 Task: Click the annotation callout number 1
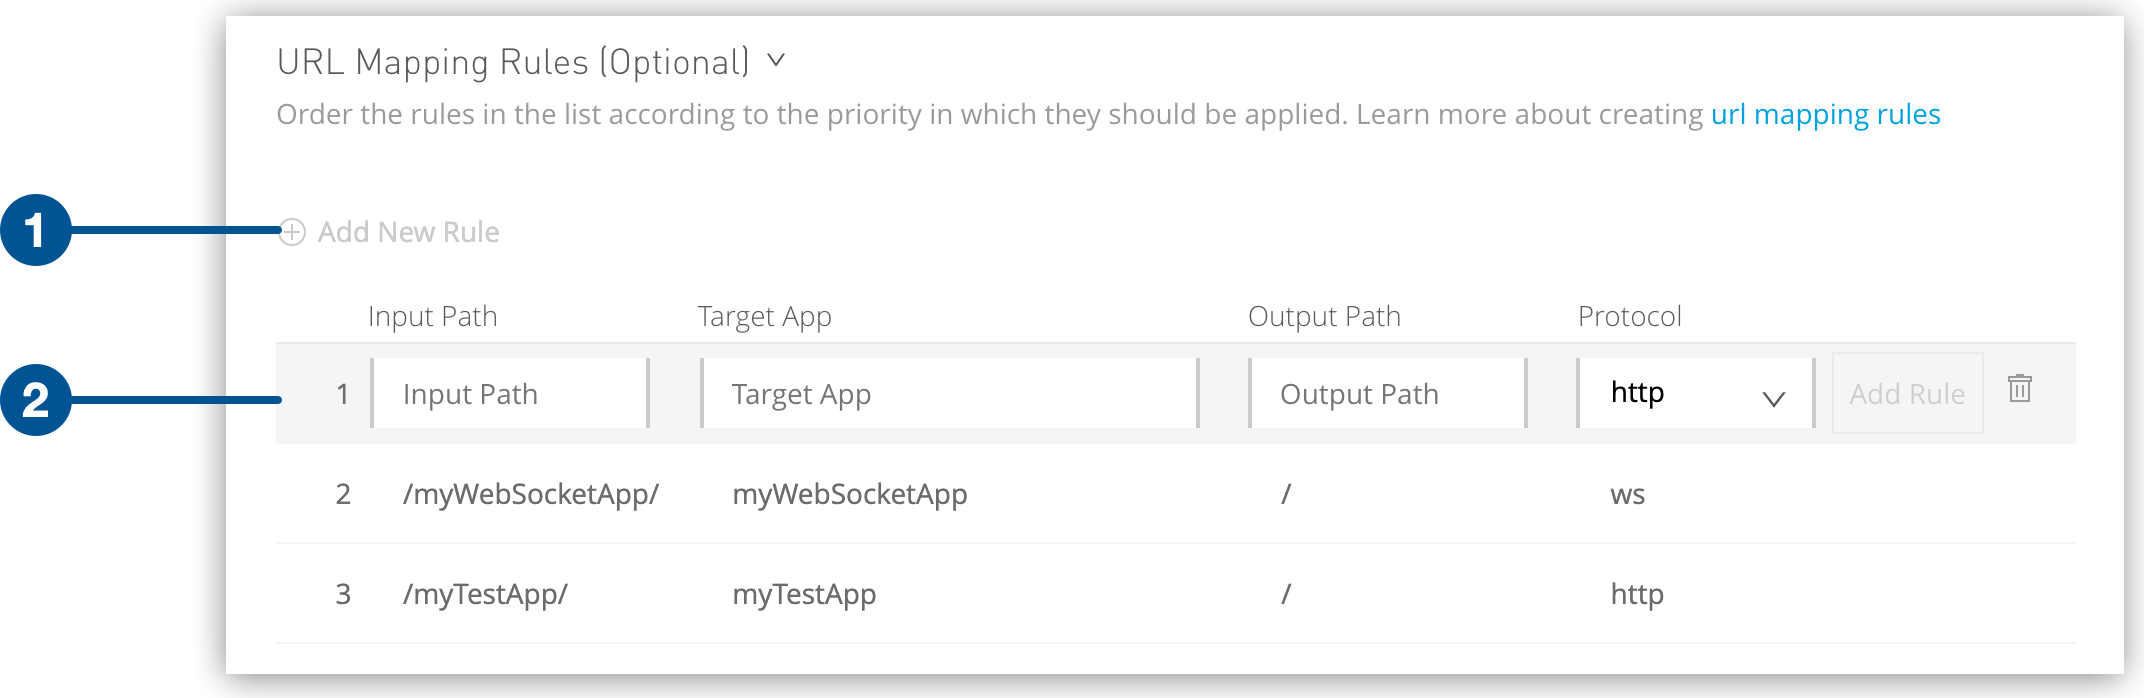pyautogui.click(x=36, y=232)
